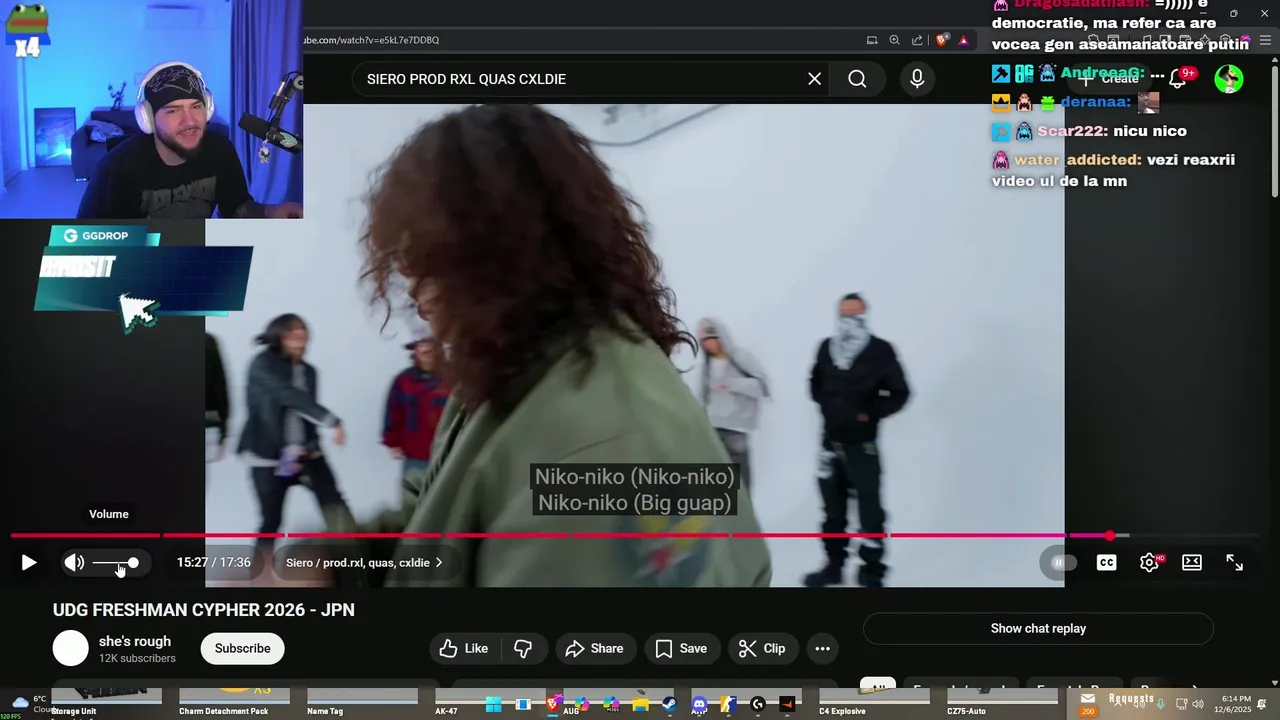Click Brave browser taskbar icon
The height and width of the screenshot is (720, 1280).
[553, 705]
